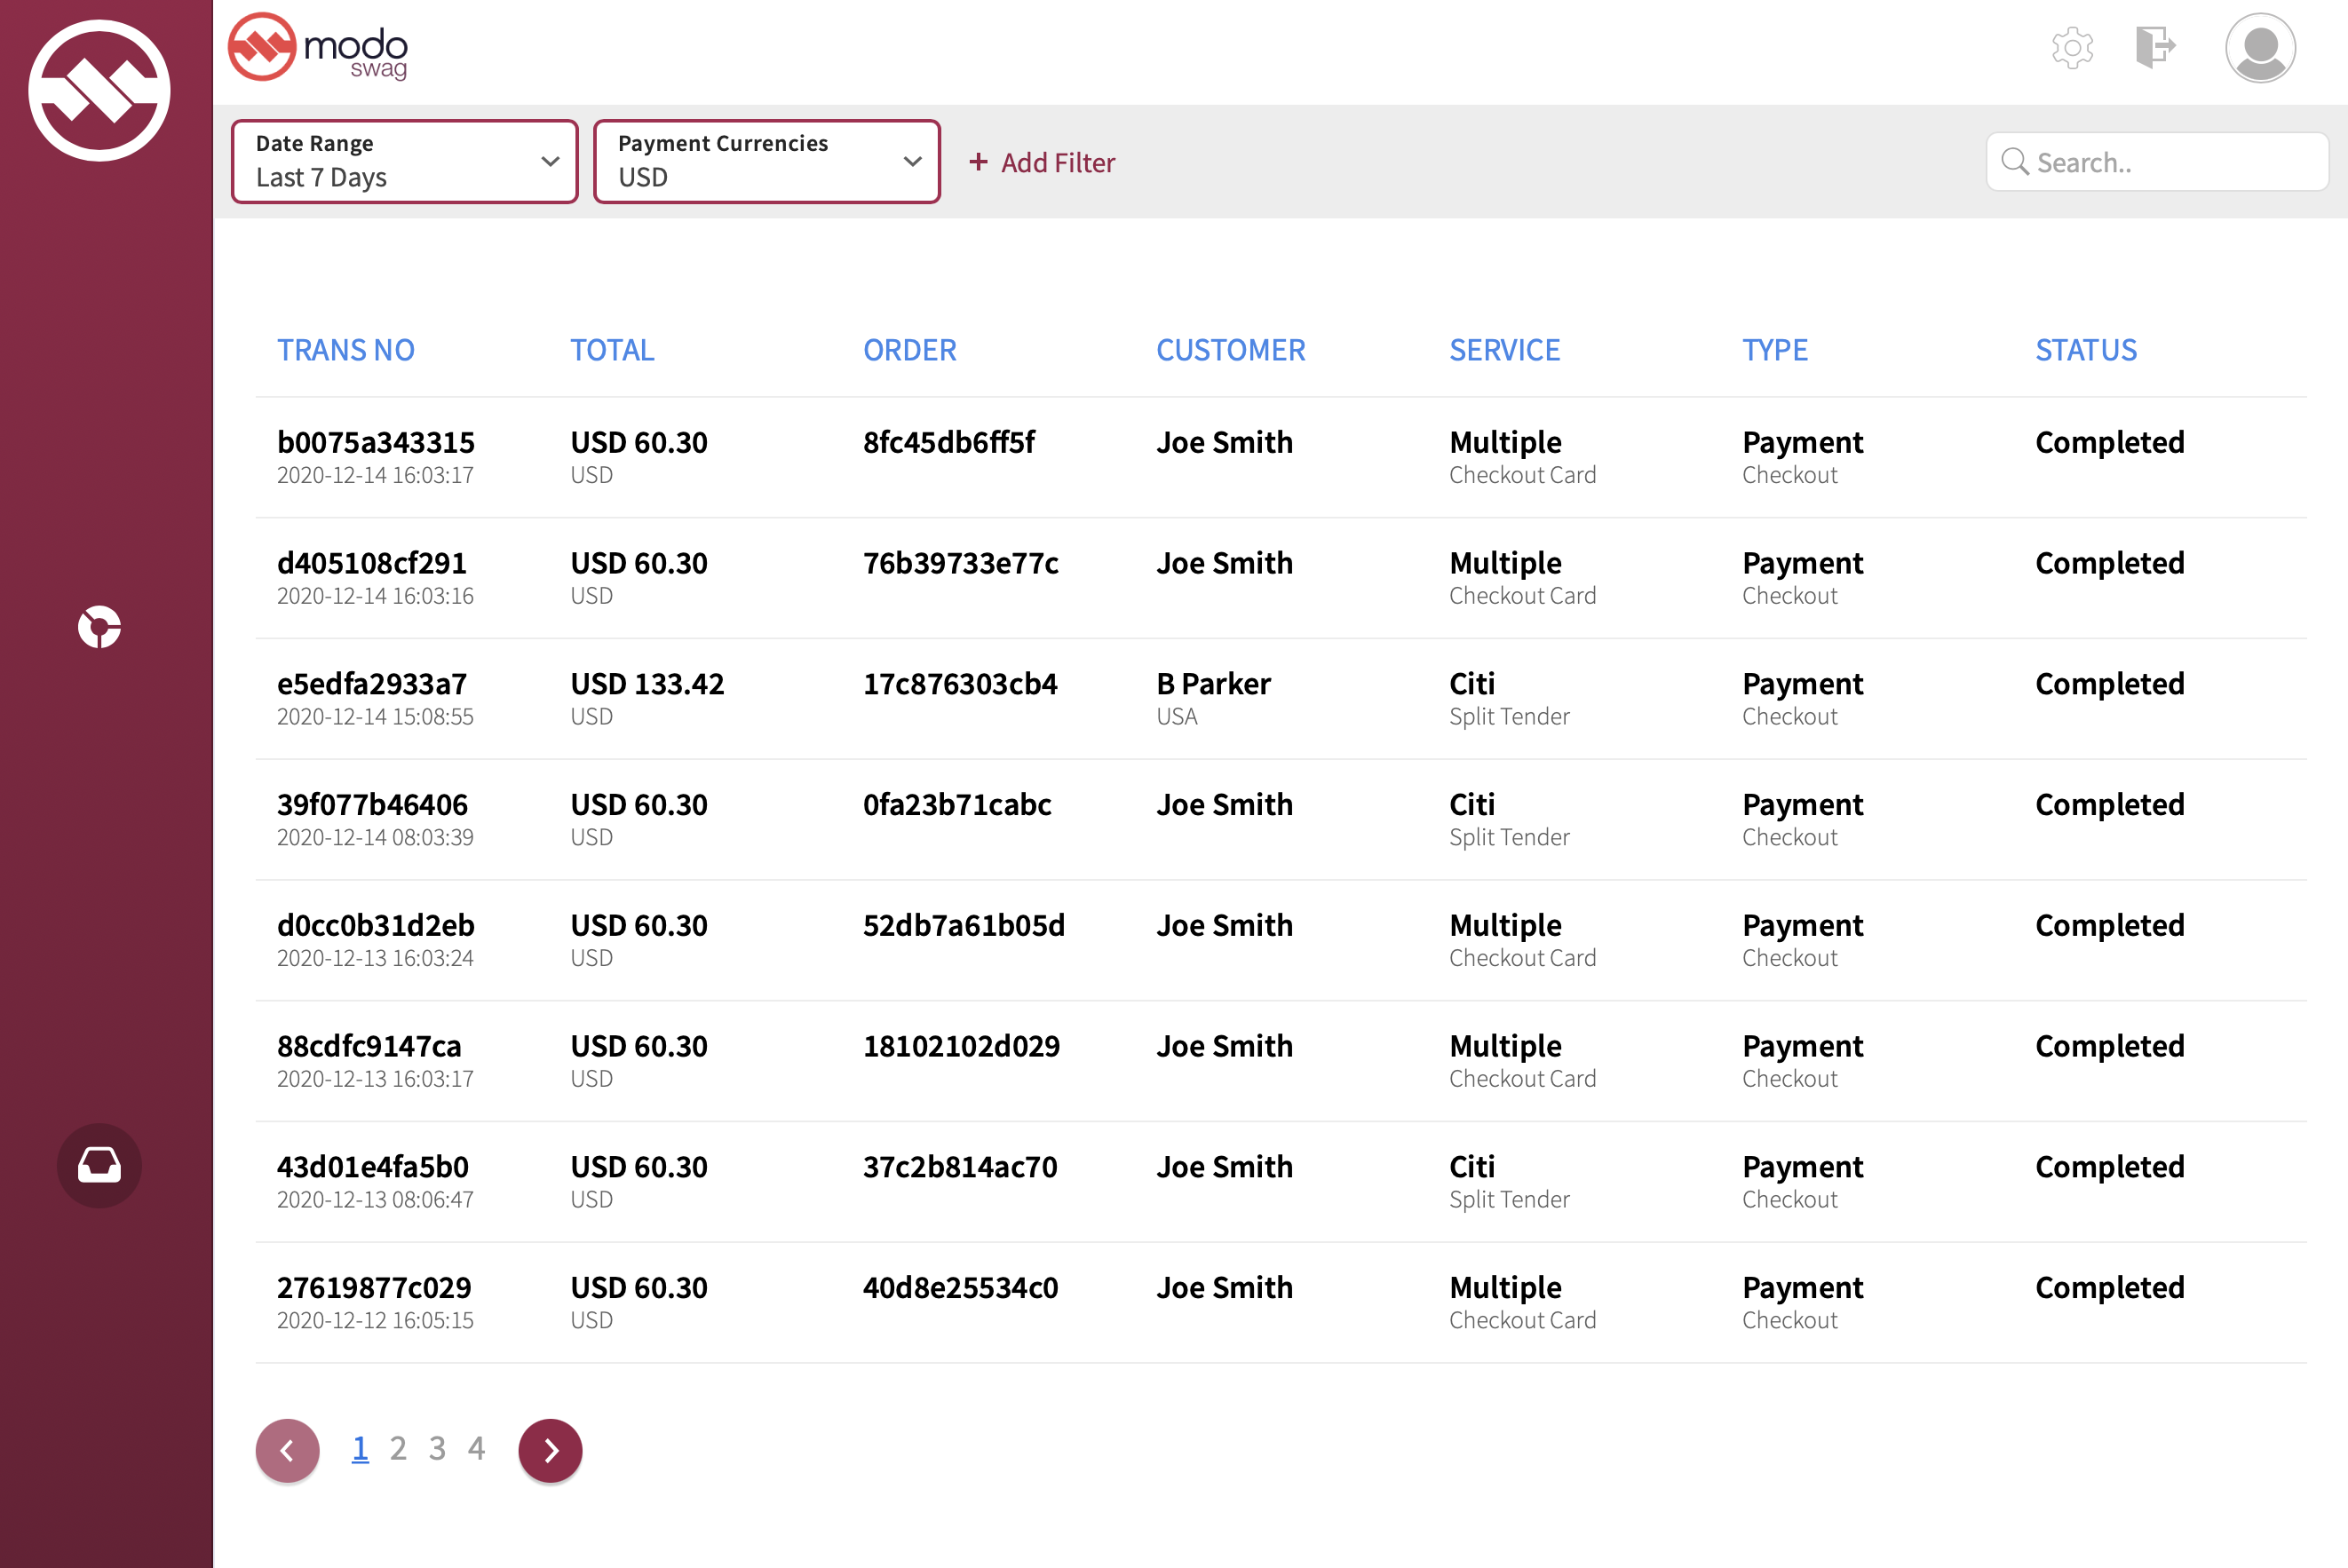Go to previous page arrow
The width and height of the screenshot is (2348, 1568).
pos(287,1450)
